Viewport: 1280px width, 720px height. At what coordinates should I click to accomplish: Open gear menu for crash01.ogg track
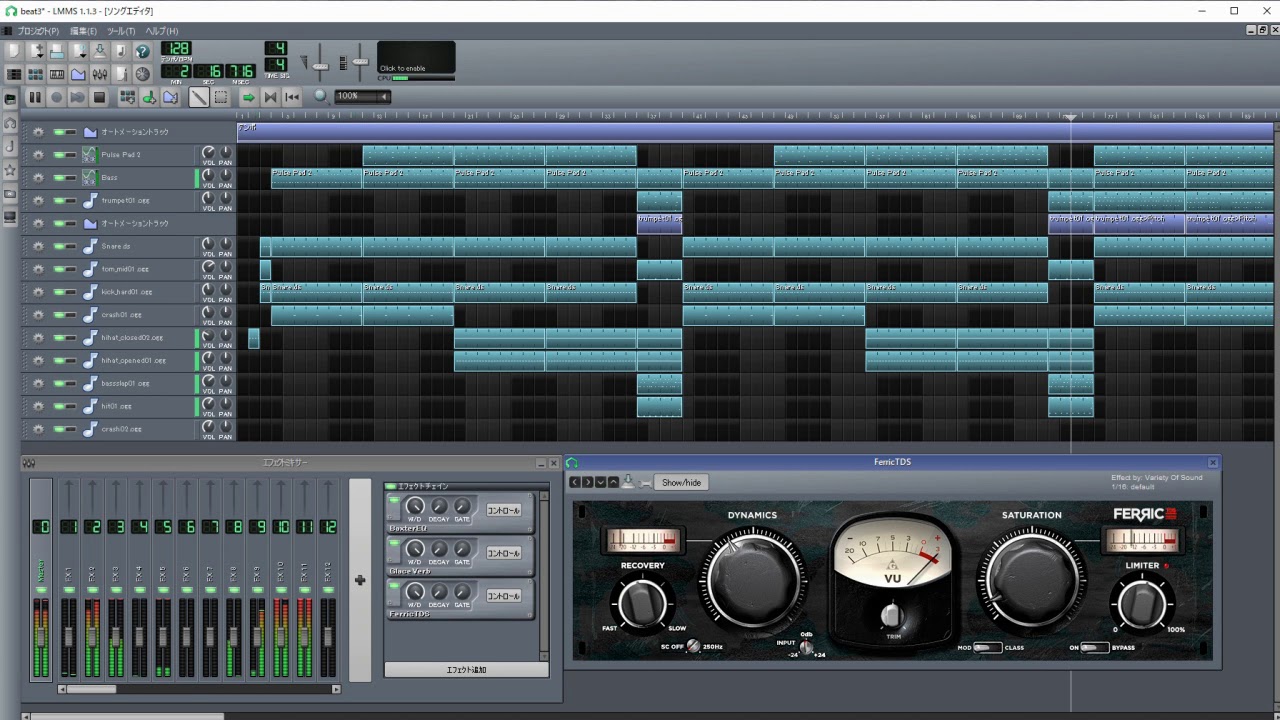(x=38, y=315)
